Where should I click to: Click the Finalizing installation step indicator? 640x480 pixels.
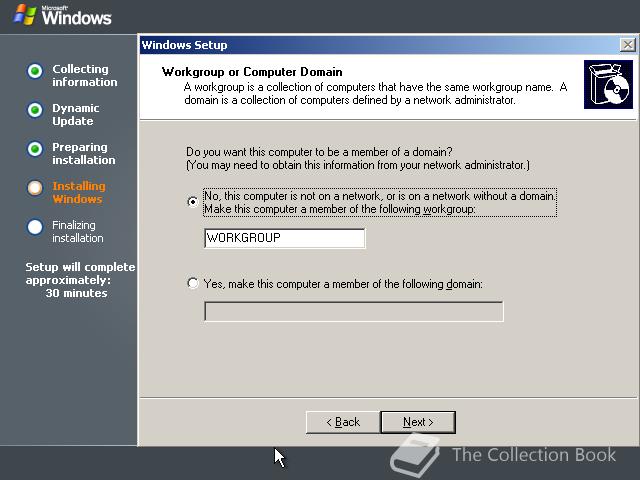pyautogui.click(x=35, y=227)
